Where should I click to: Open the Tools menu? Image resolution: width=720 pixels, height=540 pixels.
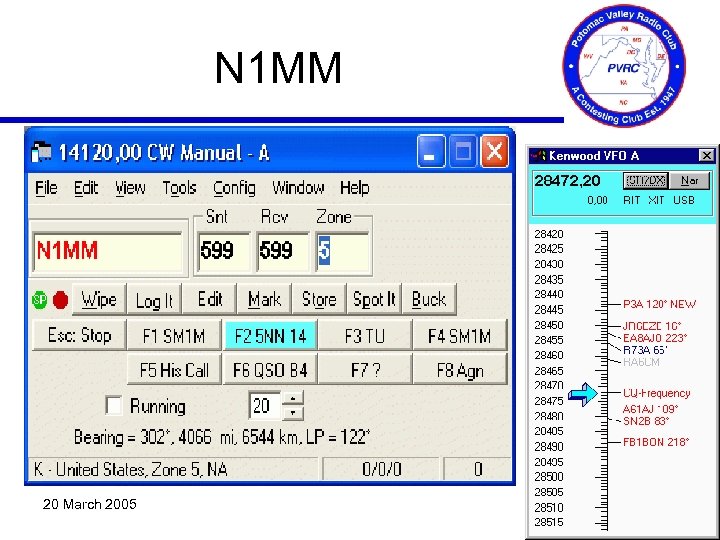pos(179,188)
